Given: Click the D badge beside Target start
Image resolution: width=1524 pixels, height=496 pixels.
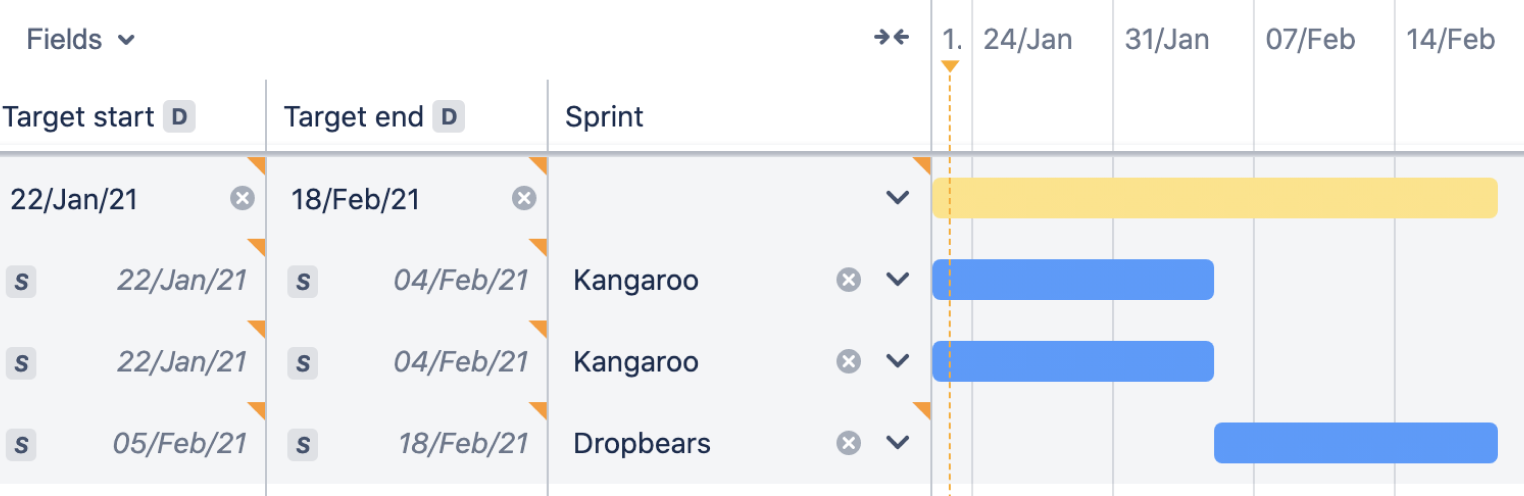Looking at the screenshot, I should point(179,117).
